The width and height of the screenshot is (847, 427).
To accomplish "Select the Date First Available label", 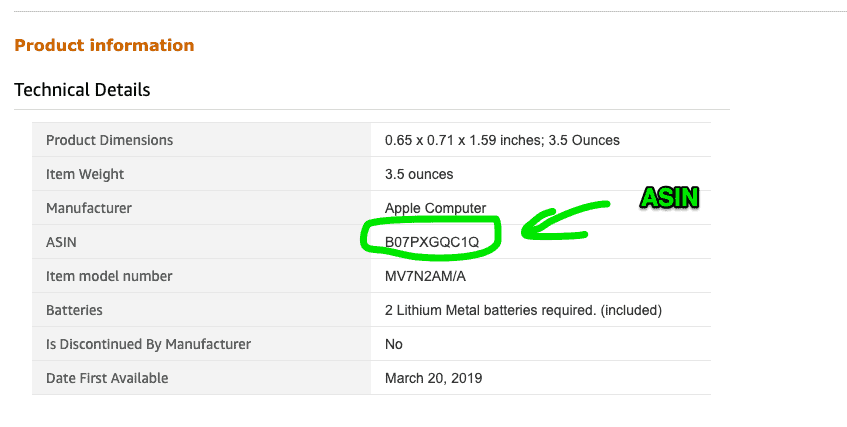I will click(107, 378).
